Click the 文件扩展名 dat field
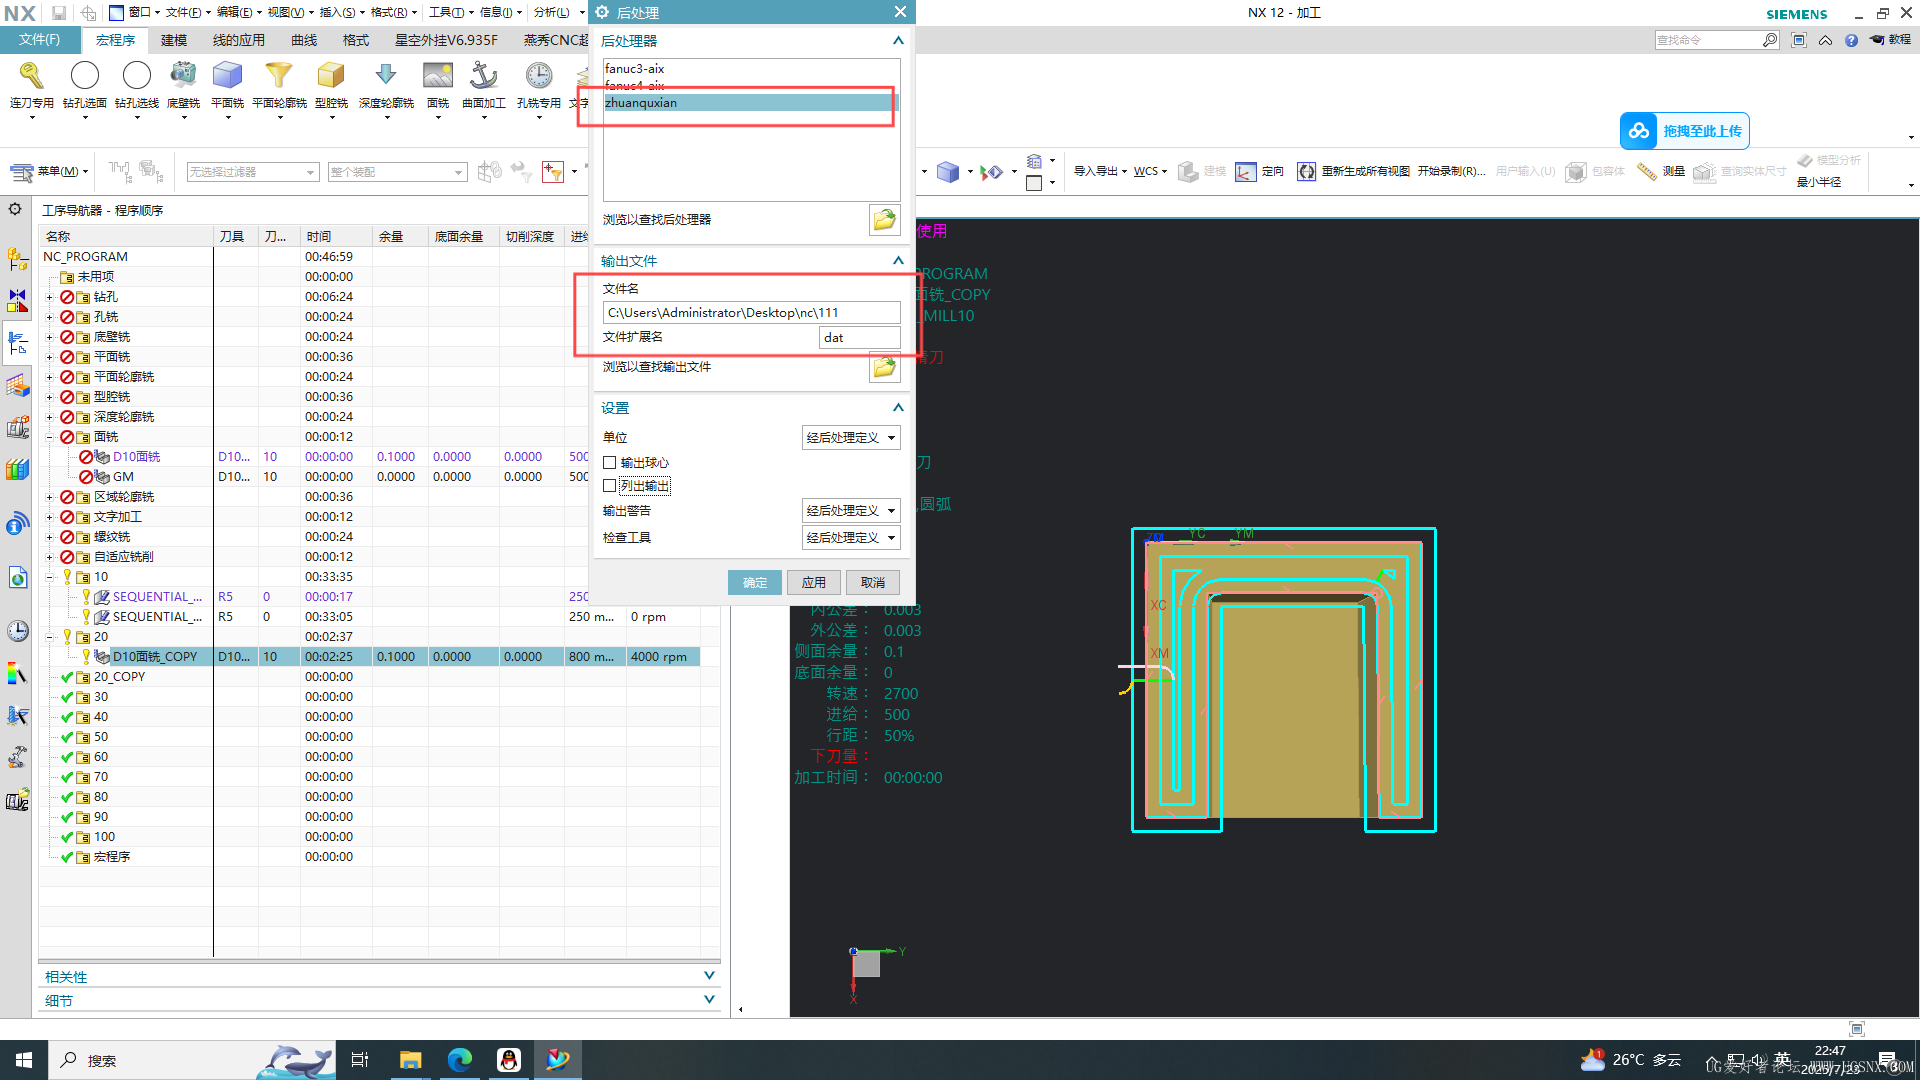This screenshot has height=1080, width=1920. click(859, 338)
